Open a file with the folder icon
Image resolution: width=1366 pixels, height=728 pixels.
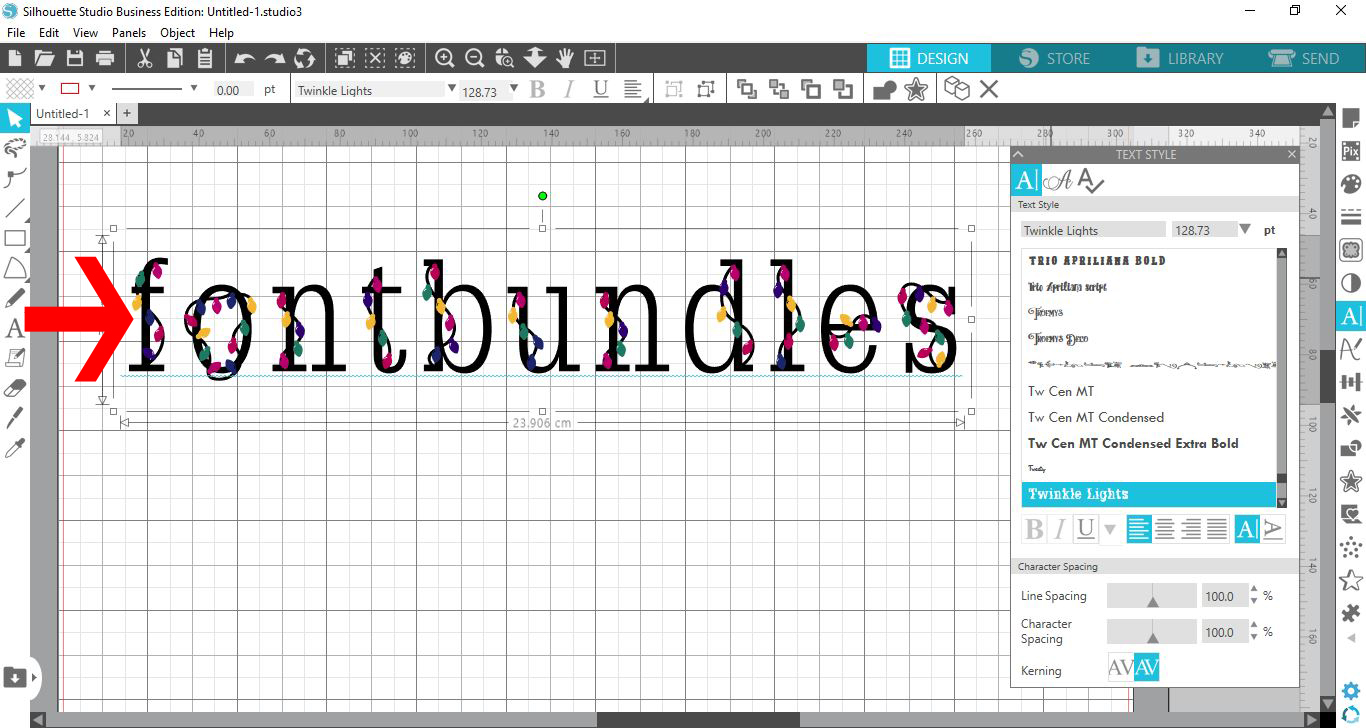[x=44, y=58]
